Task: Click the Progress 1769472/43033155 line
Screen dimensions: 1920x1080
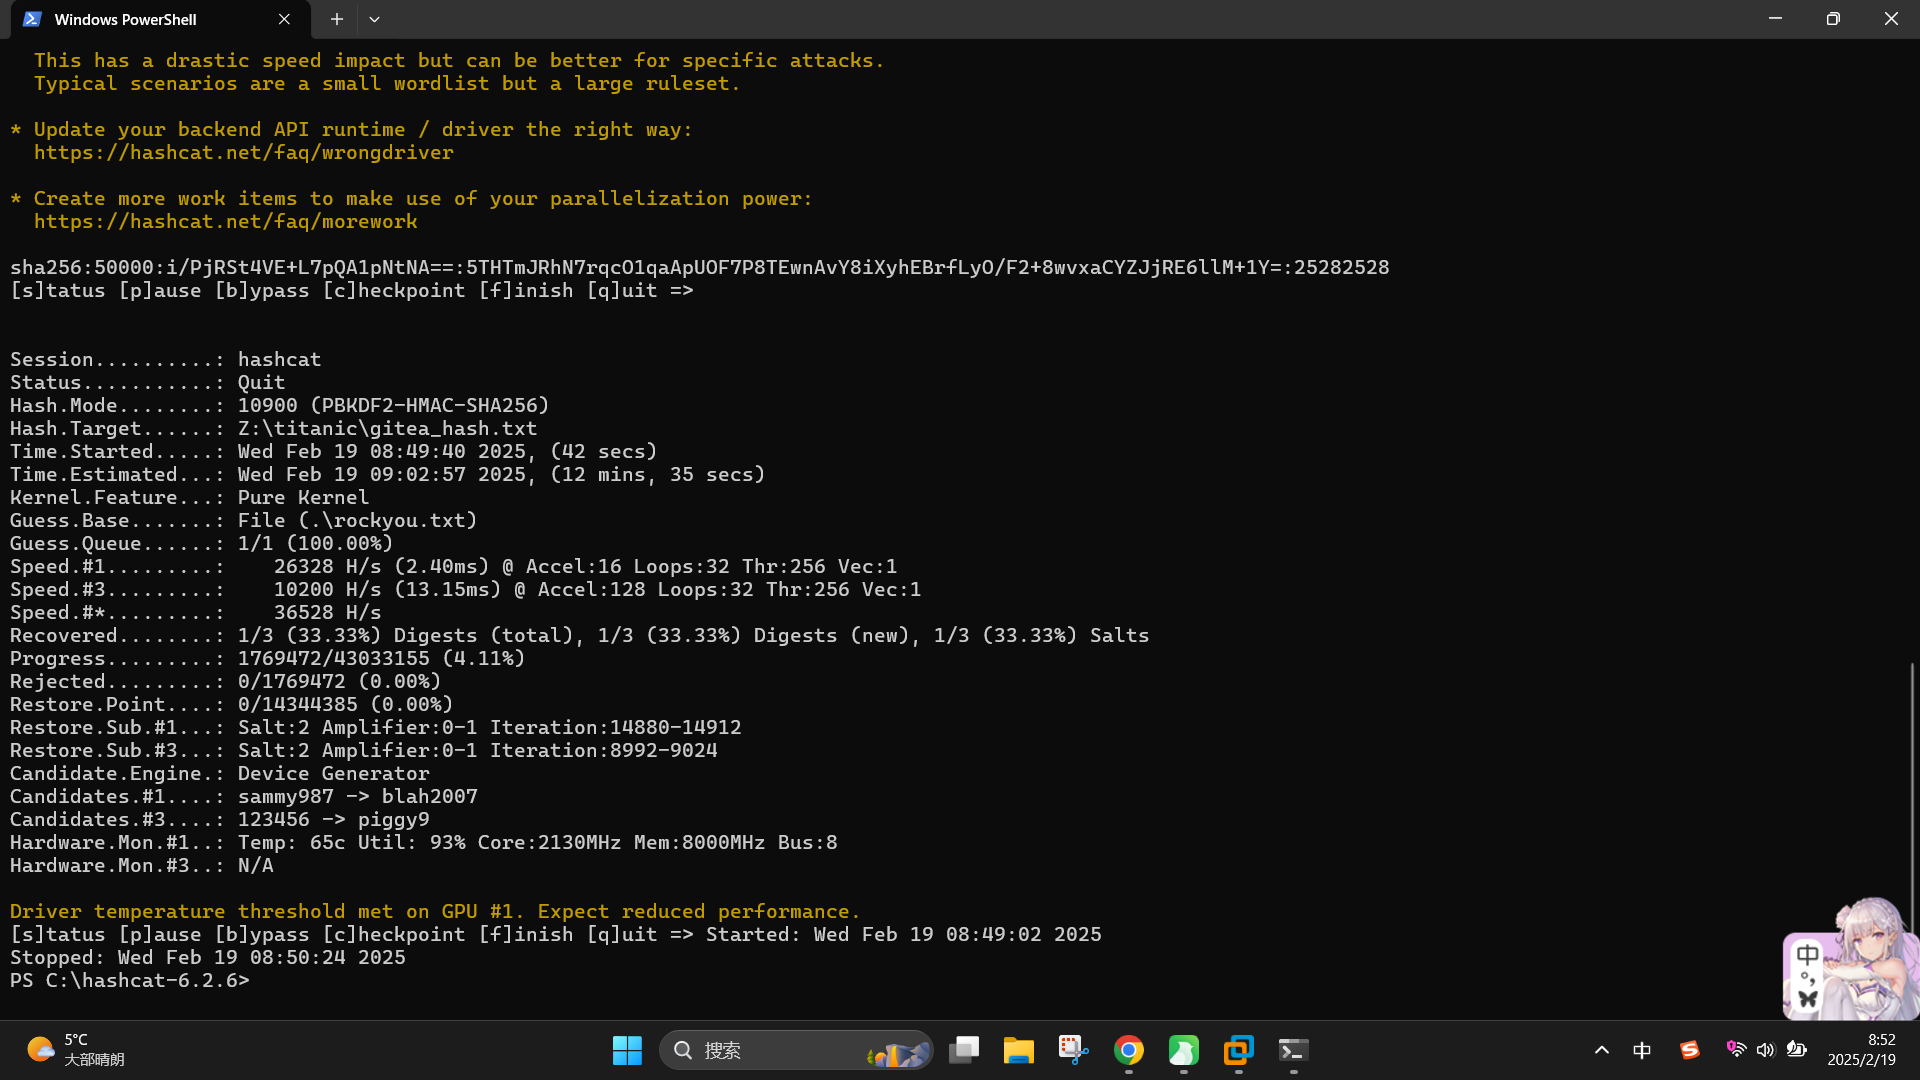Action: click(267, 658)
